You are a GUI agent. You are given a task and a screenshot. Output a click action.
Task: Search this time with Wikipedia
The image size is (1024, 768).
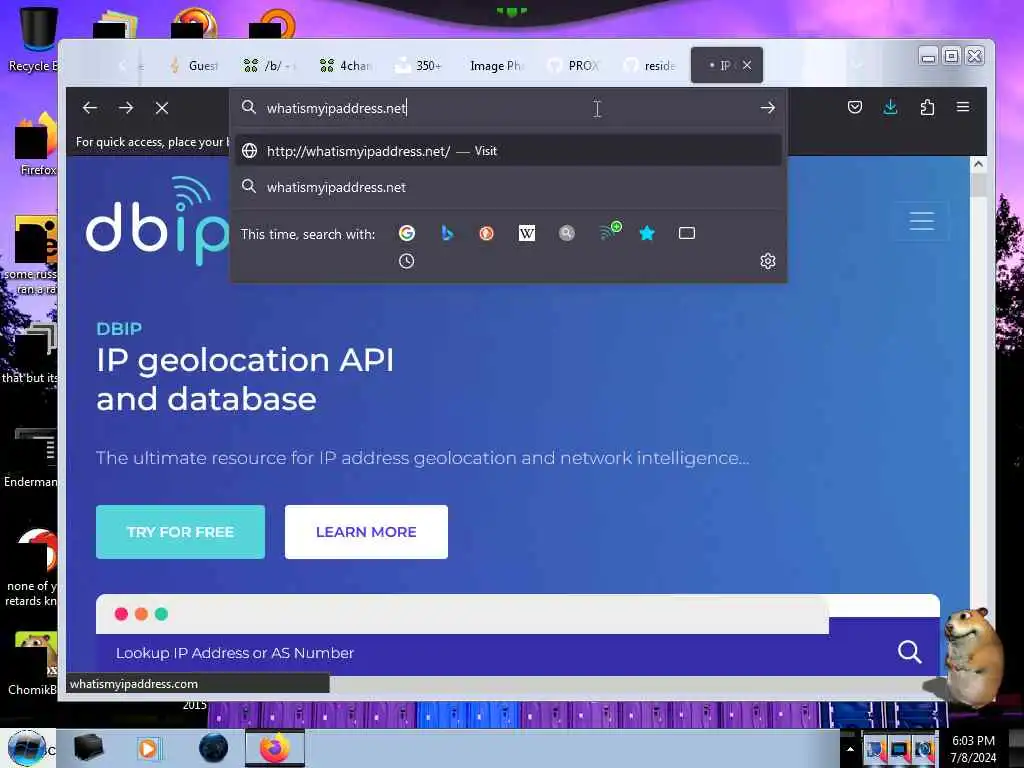pos(526,233)
